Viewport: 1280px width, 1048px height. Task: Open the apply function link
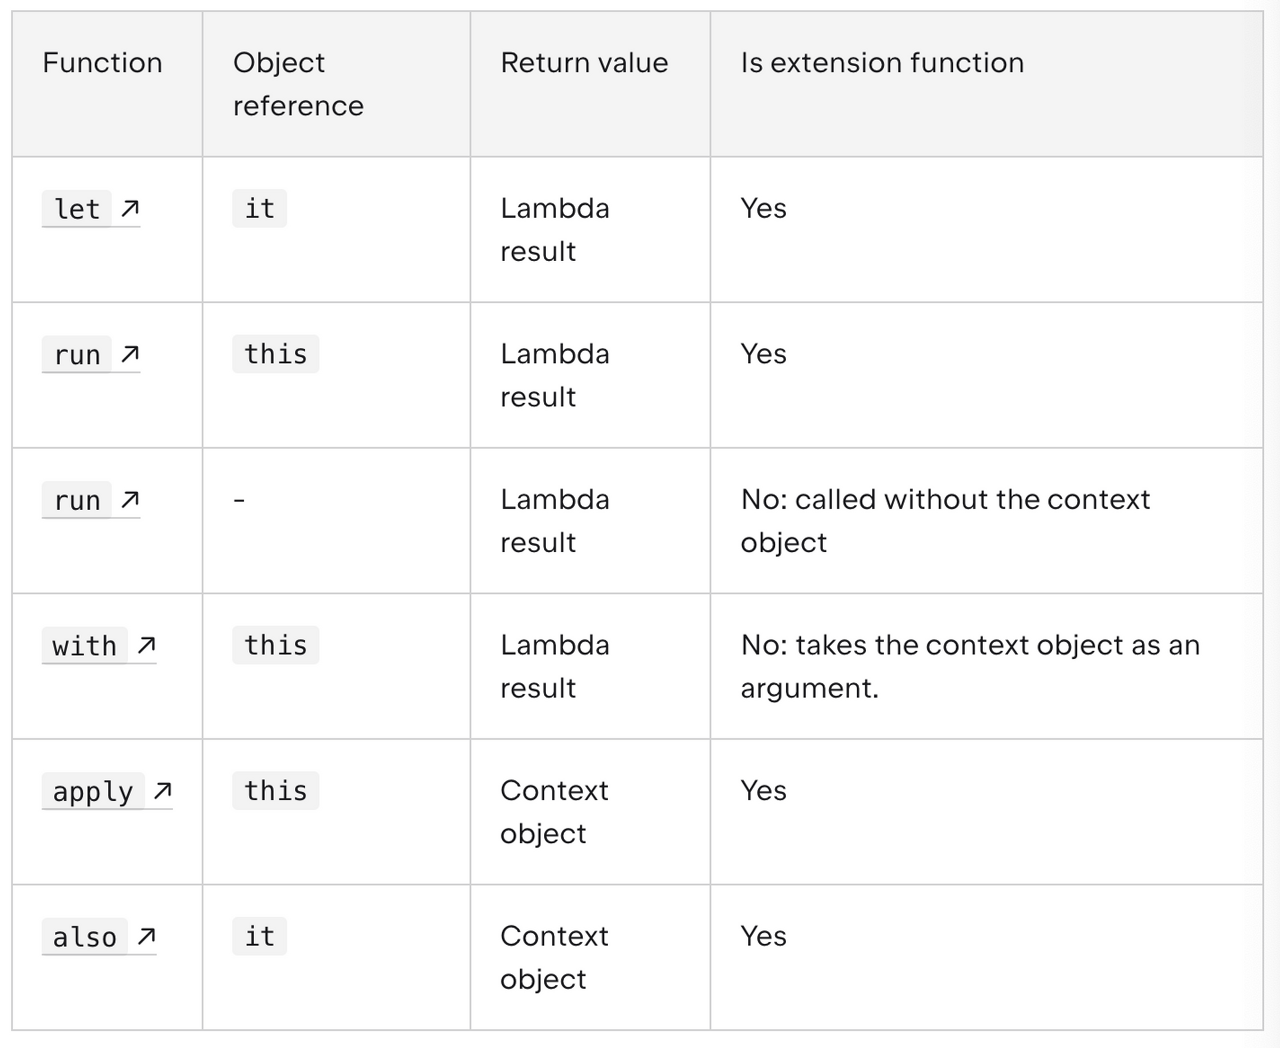pyautogui.click(x=107, y=791)
